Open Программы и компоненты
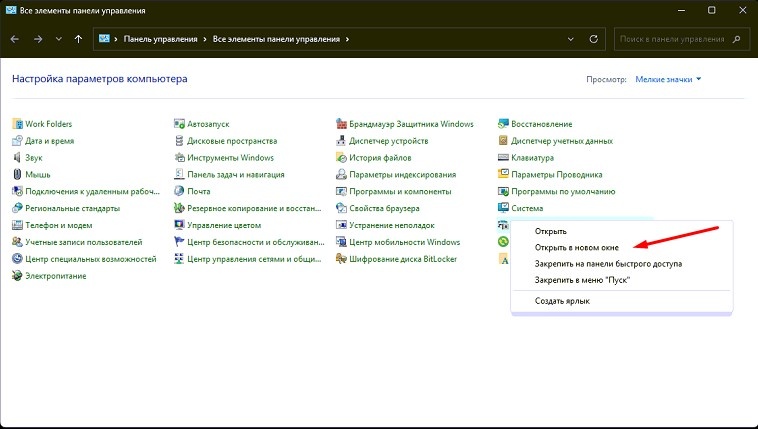The height and width of the screenshot is (429, 758). click(x=400, y=192)
